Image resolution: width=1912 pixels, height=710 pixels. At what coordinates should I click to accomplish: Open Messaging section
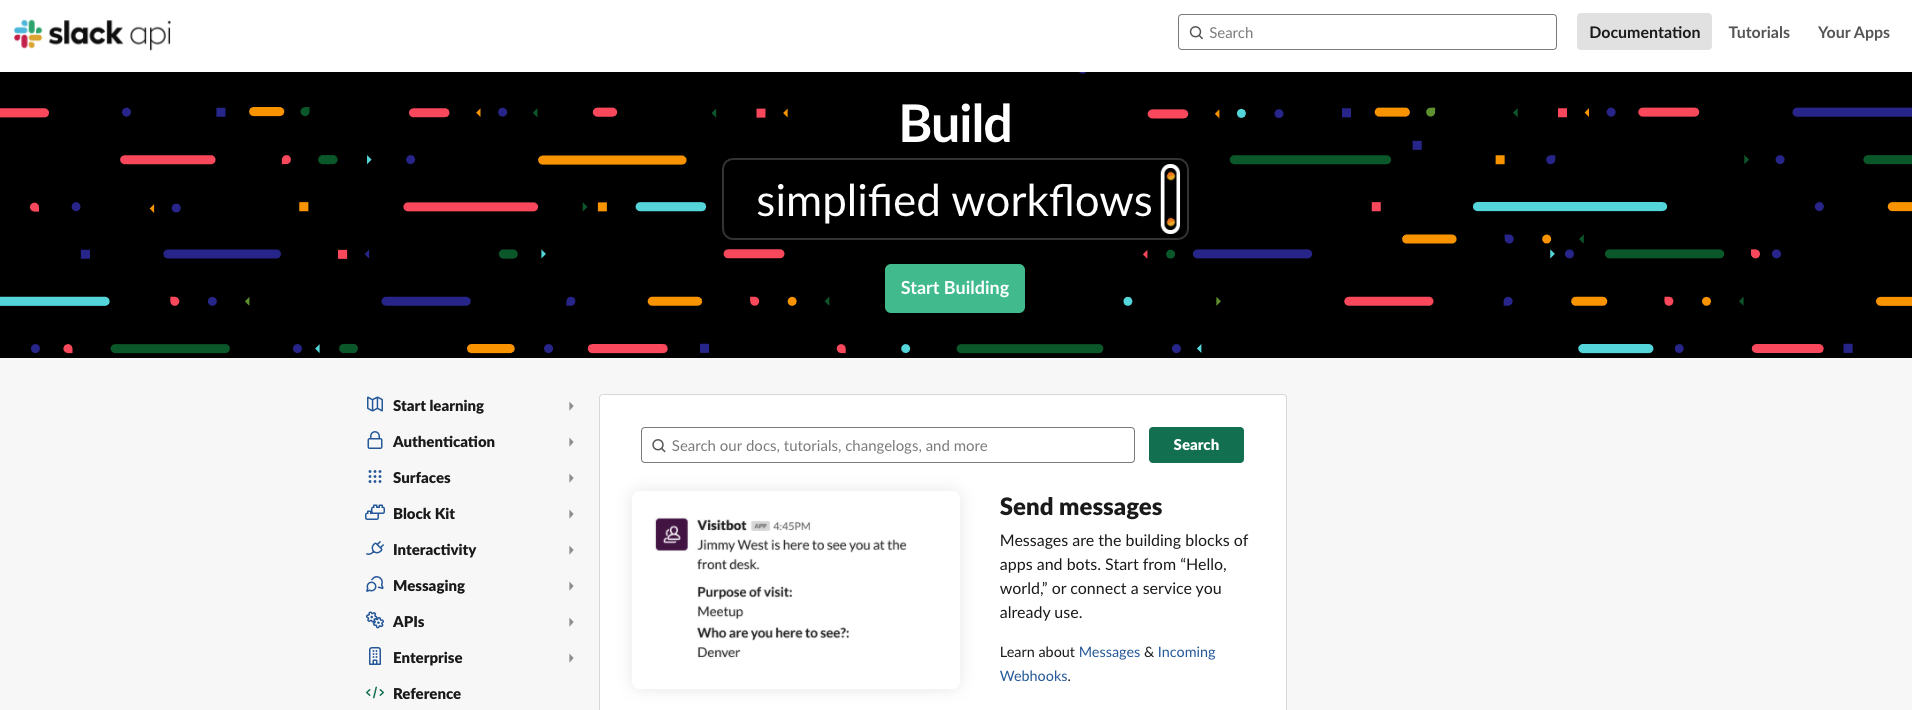[429, 586]
